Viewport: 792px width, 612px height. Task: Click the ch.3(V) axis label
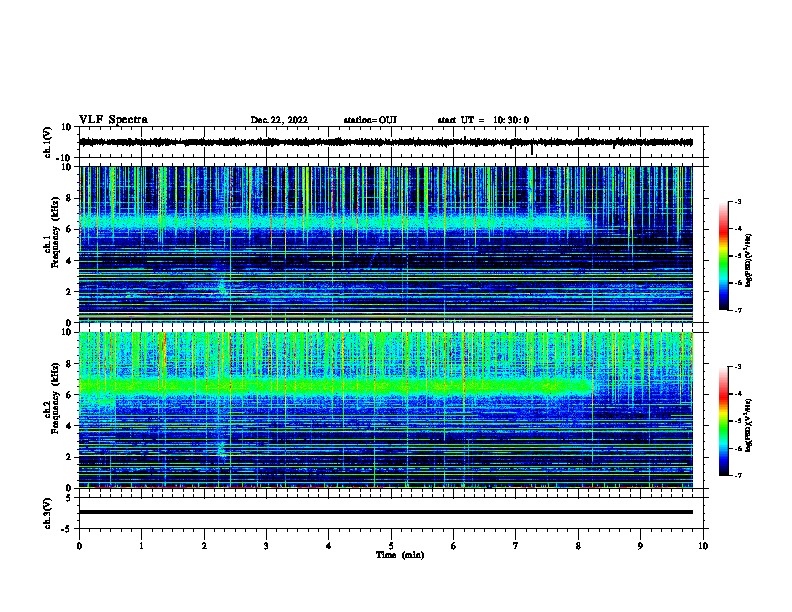(47, 513)
